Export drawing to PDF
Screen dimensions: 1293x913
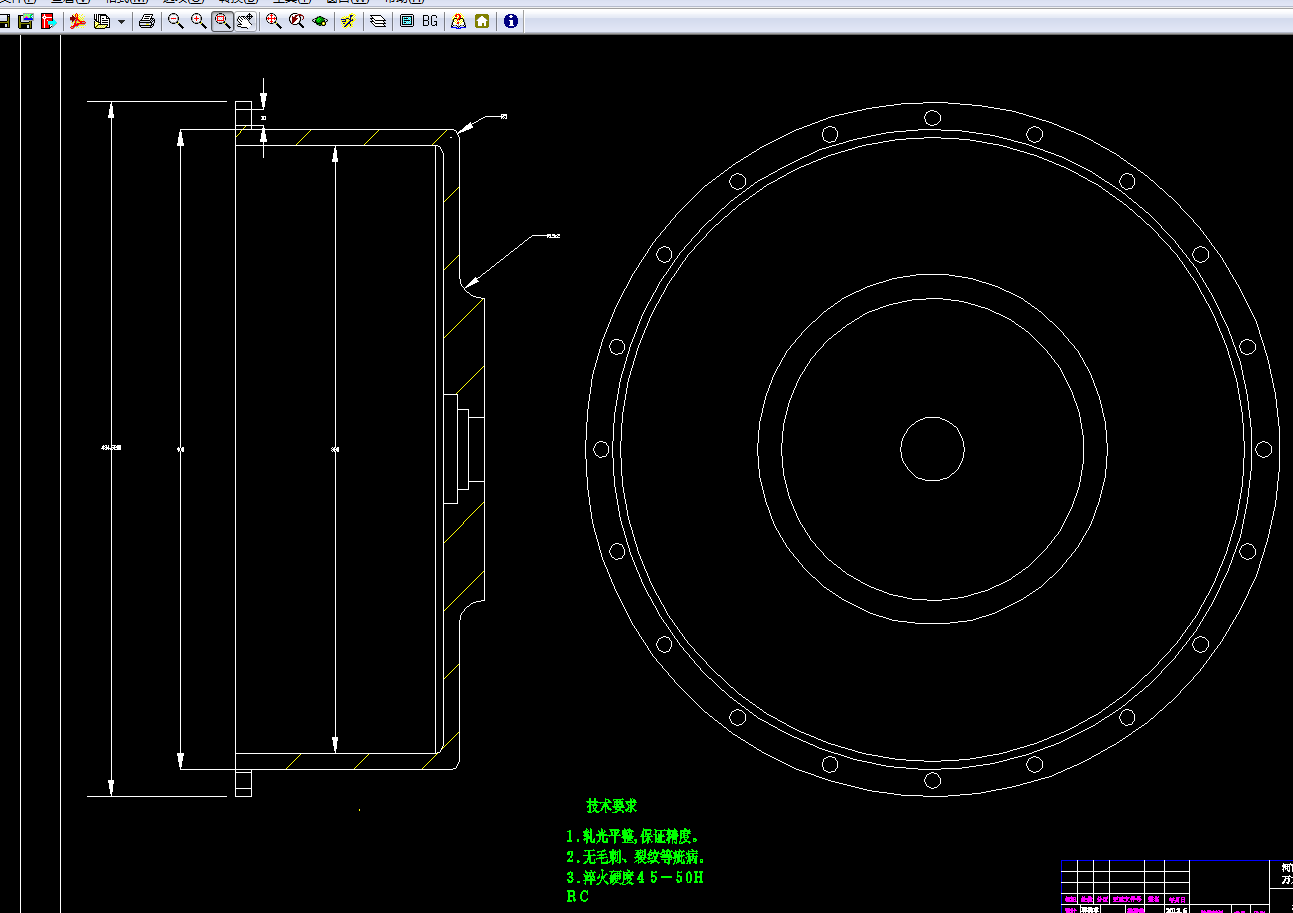click(77, 21)
